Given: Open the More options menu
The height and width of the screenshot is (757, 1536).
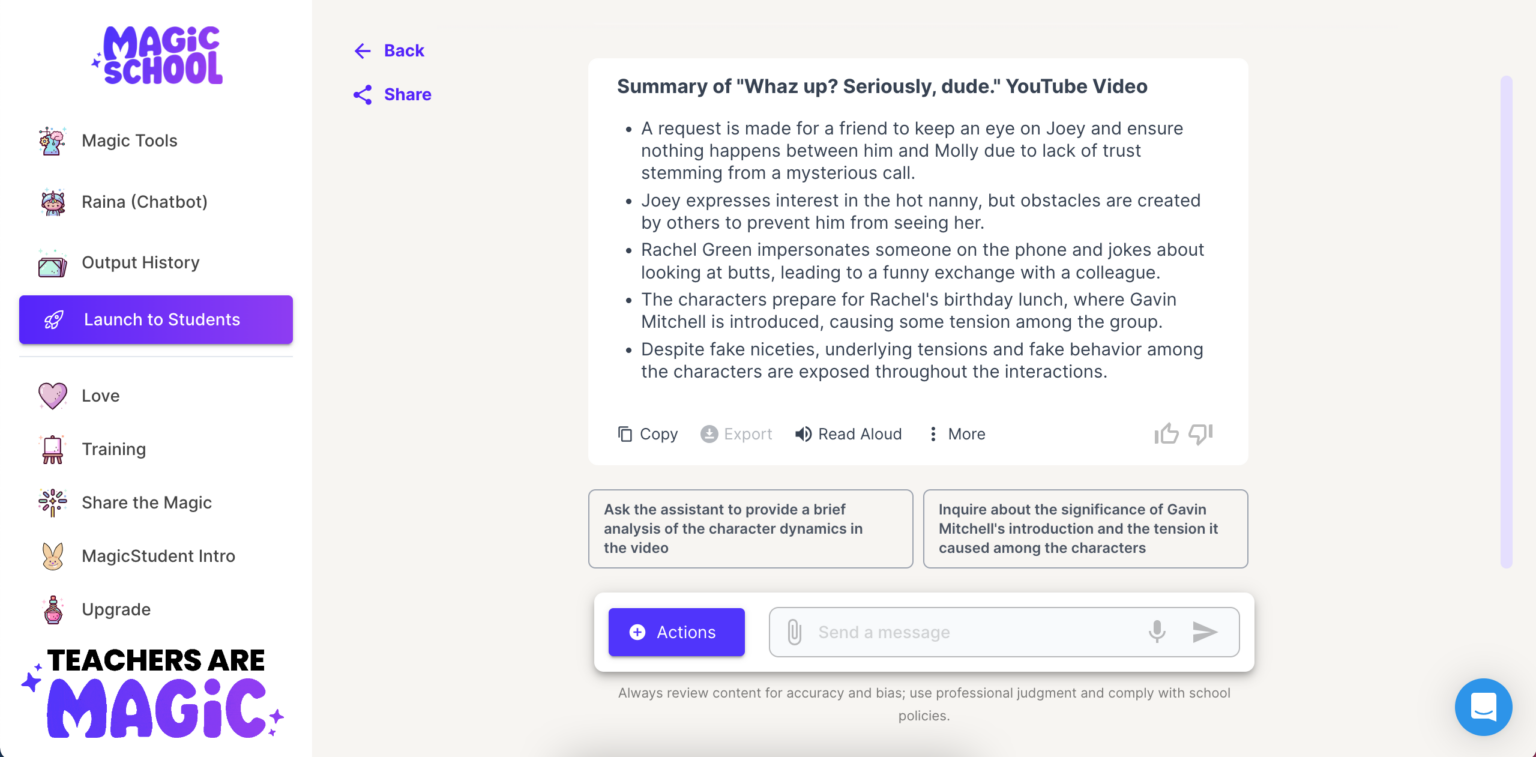Looking at the screenshot, I should pyautogui.click(x=955, y=433).
